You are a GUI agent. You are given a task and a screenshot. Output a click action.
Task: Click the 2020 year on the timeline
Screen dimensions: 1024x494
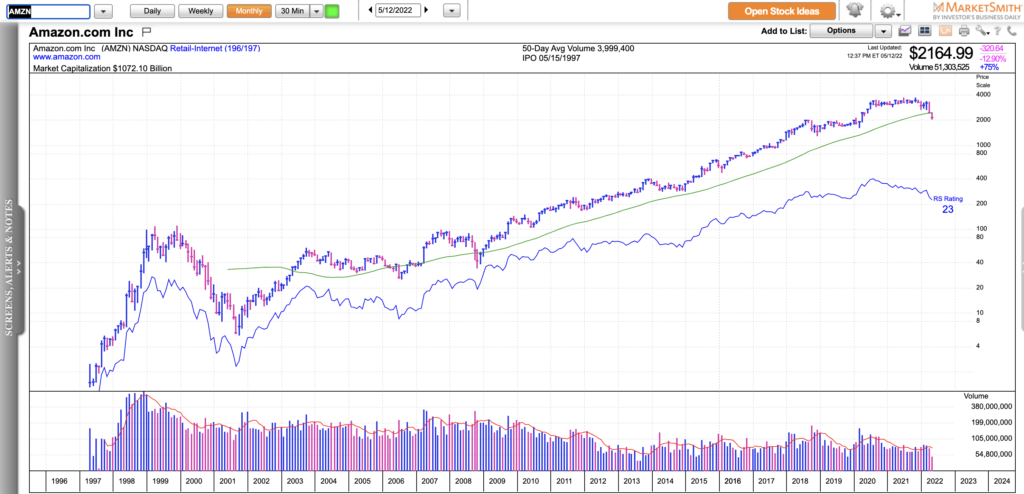[x=869, y=481]
